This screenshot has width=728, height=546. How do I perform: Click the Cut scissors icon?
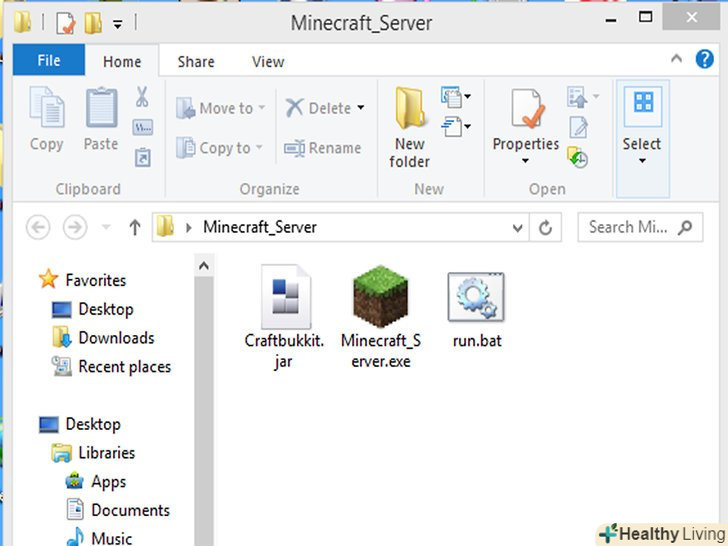142,97
